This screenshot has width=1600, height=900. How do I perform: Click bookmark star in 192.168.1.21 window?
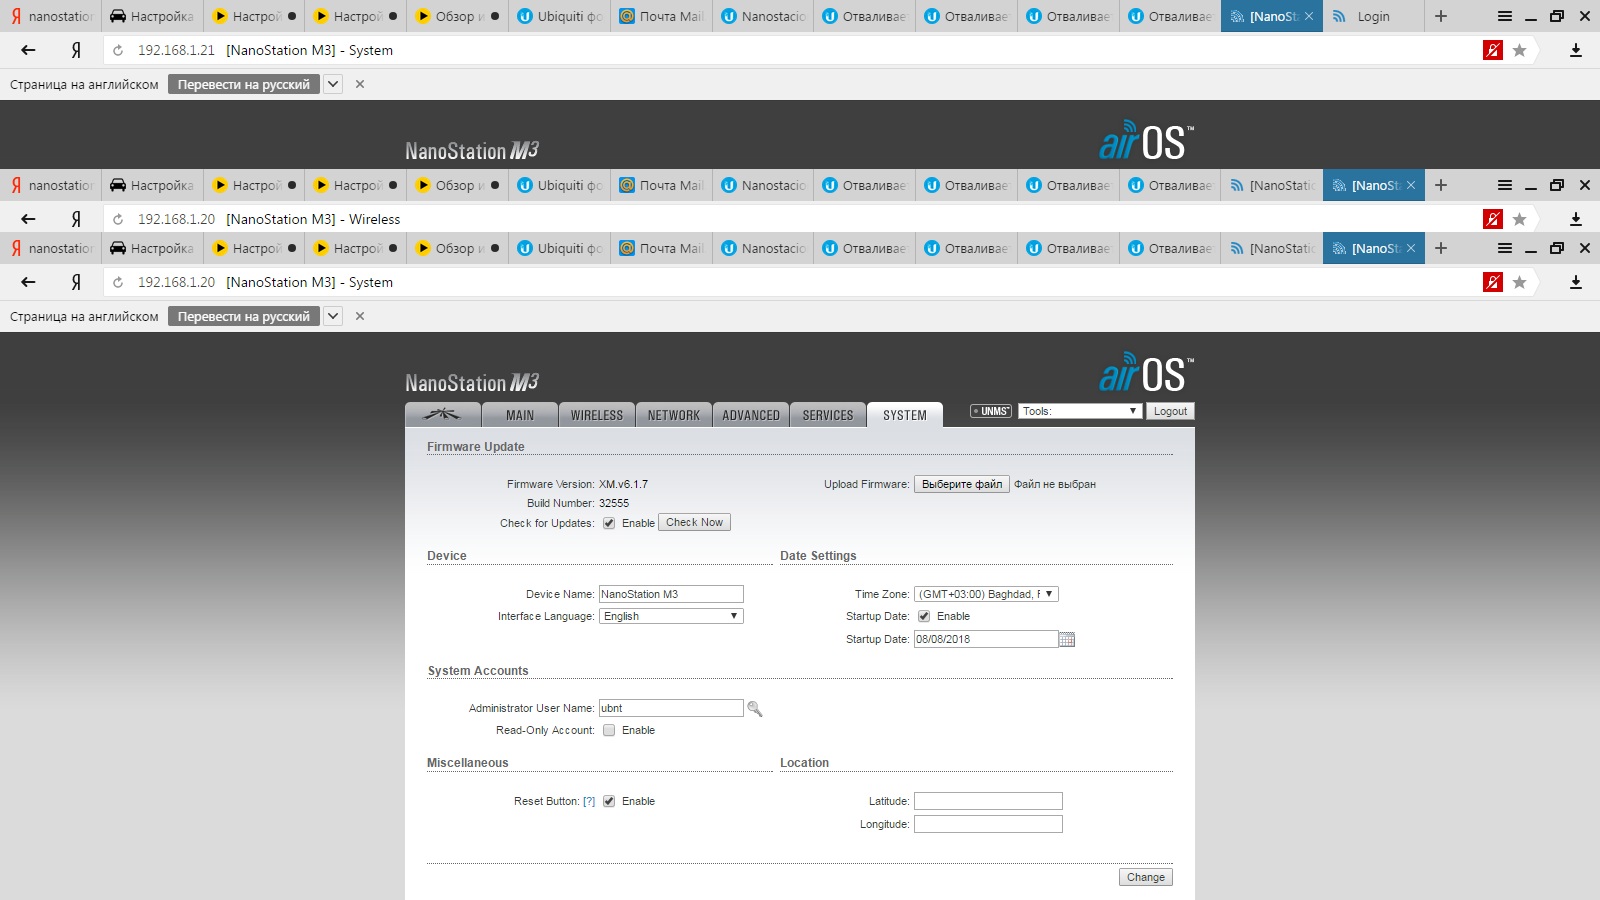click(x=1520, y=50)
